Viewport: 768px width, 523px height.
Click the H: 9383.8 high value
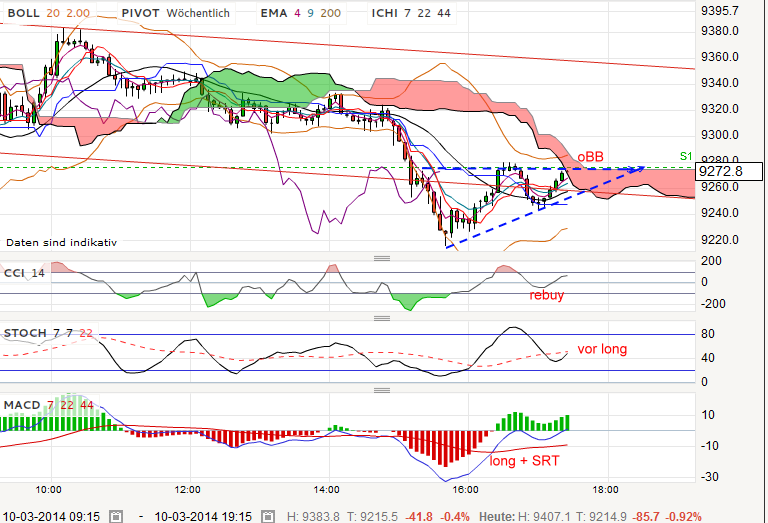[313, 517]
